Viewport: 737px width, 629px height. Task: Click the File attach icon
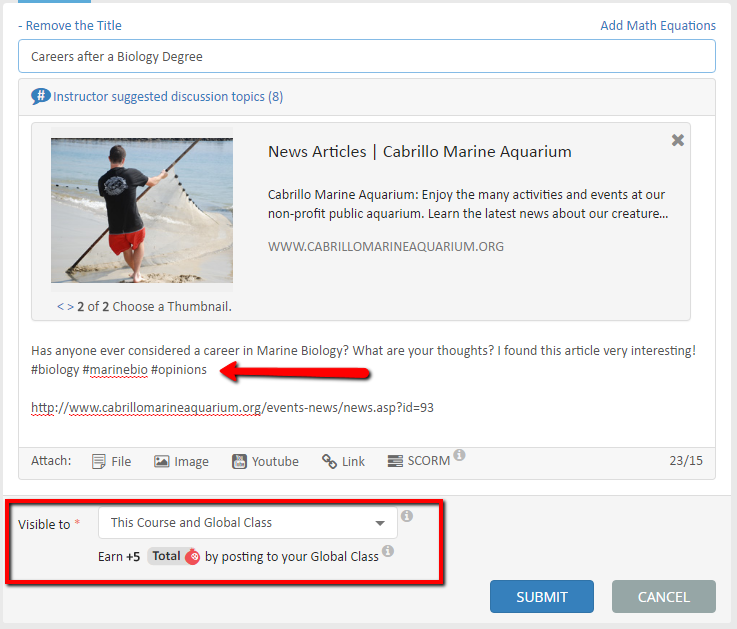click(99, 462)
